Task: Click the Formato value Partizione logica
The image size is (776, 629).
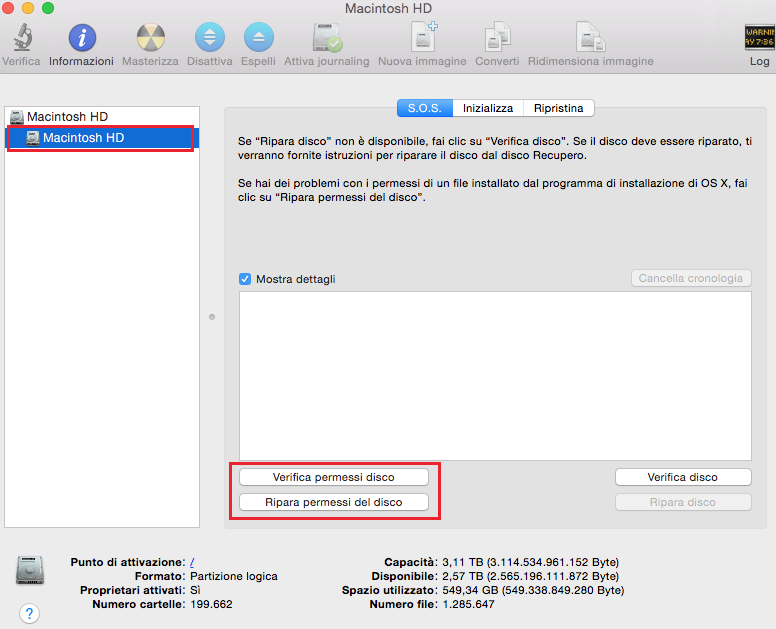Action: point(234,576)
